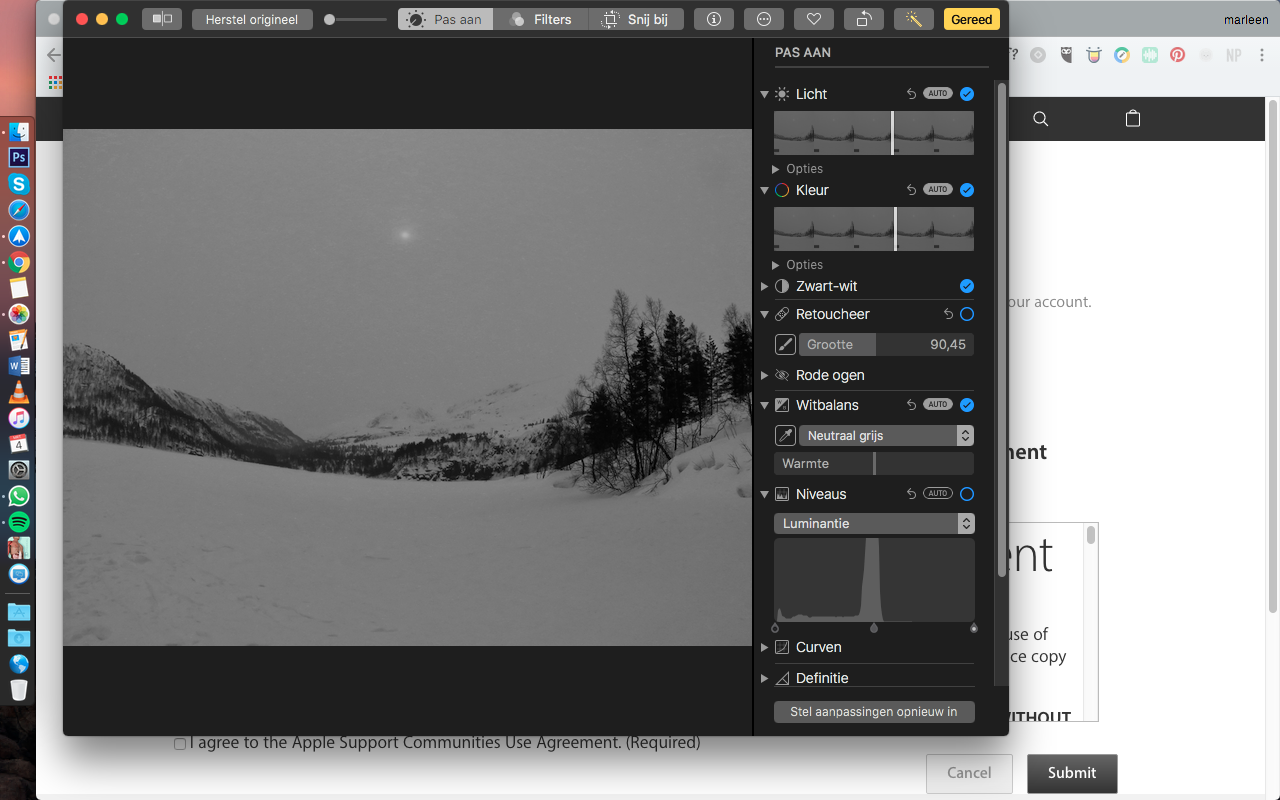1280x800 pixels.
Task: Rotate the photo with the rotate icon
Action: [x=864, y=19]
